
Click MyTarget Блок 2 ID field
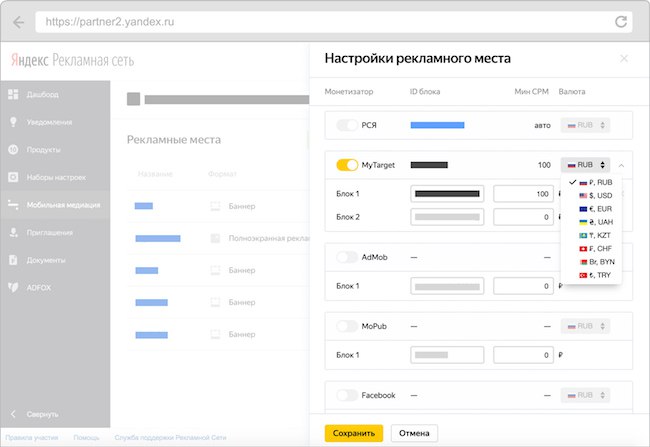tap(447, 217)
